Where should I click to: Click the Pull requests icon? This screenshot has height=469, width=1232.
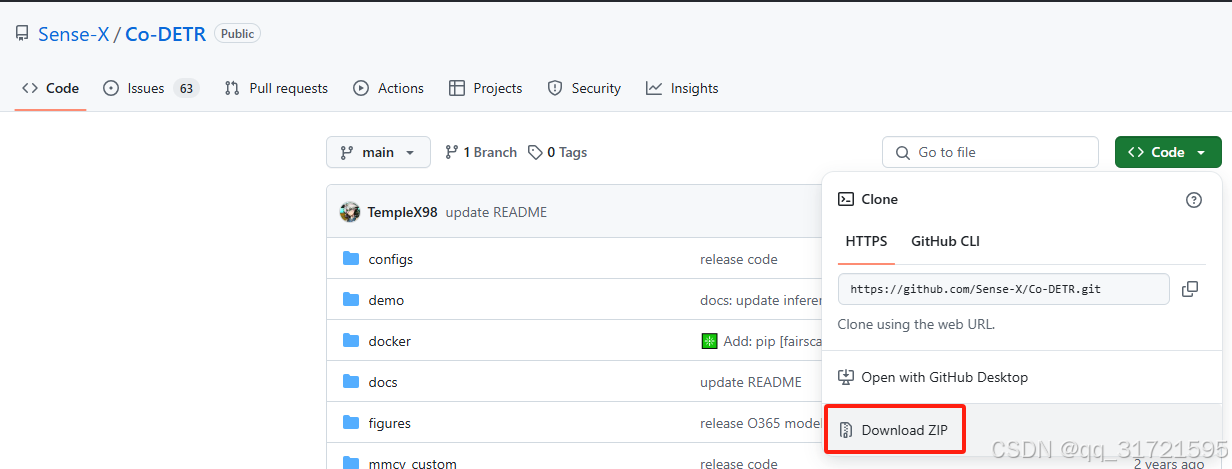pyautogui.click(x=232, y=88)
